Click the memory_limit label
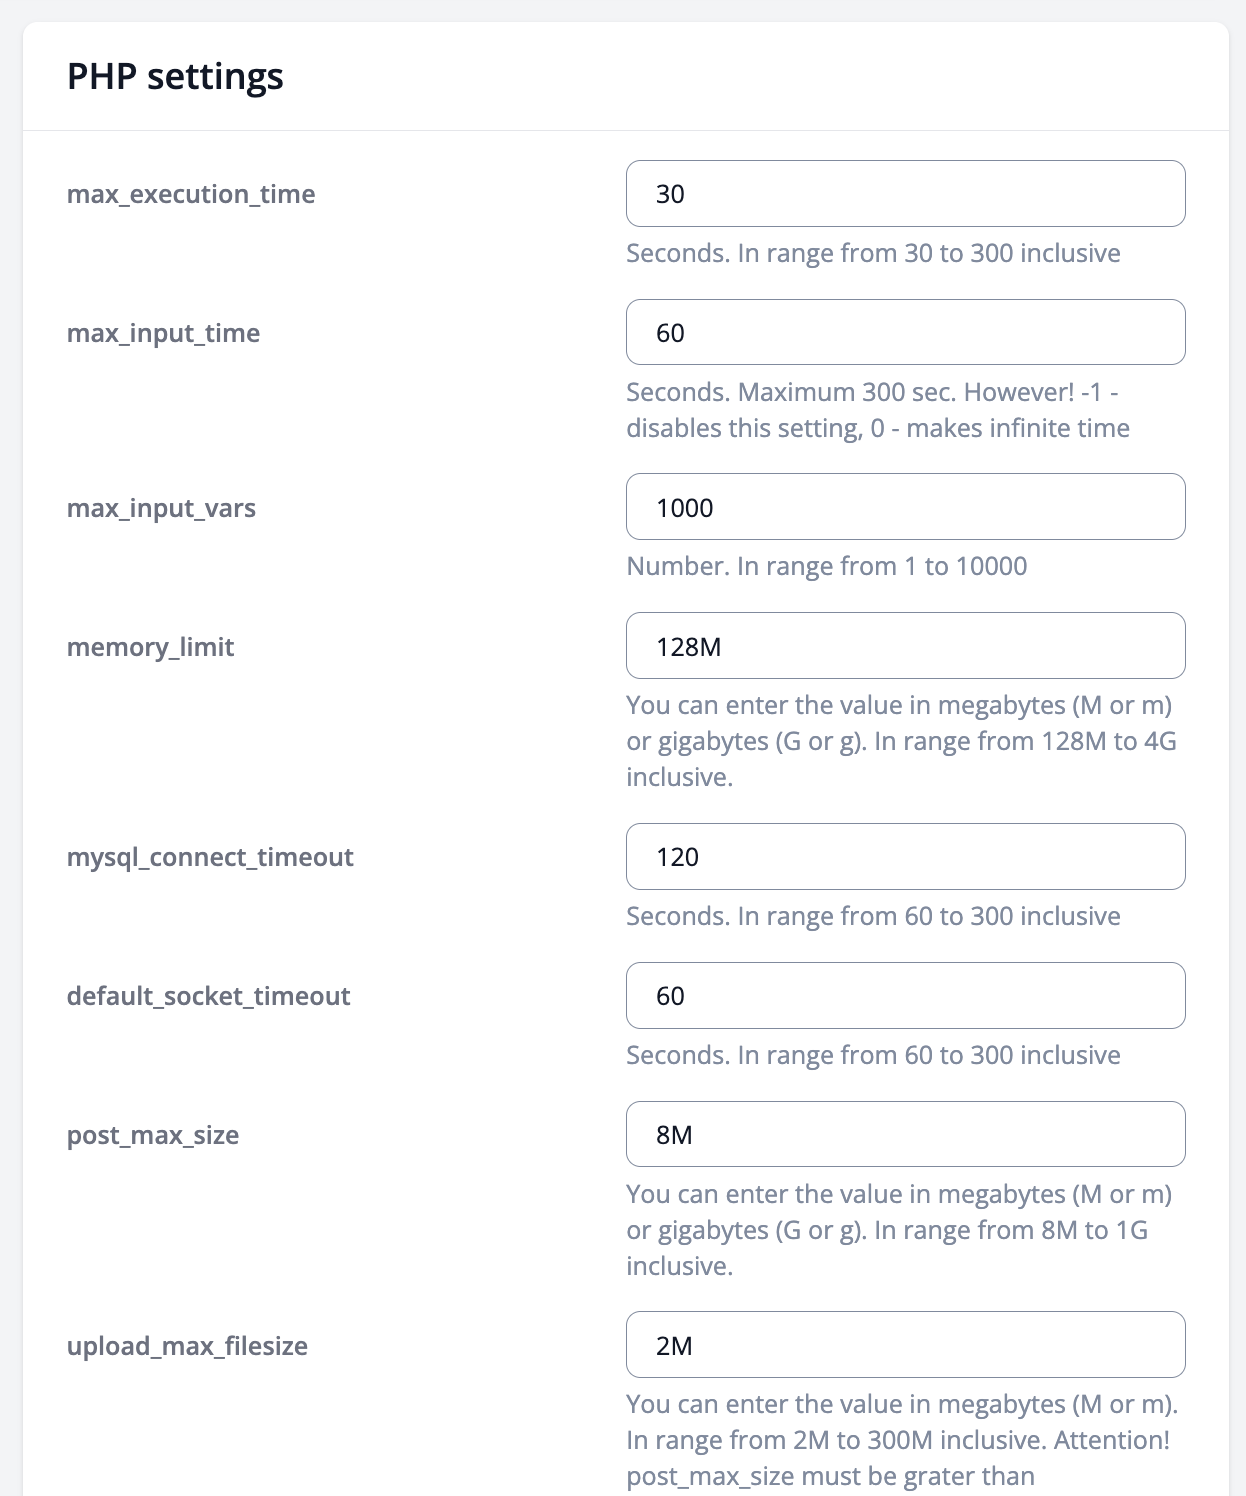 pyautogui.click(x=150, y=647)
